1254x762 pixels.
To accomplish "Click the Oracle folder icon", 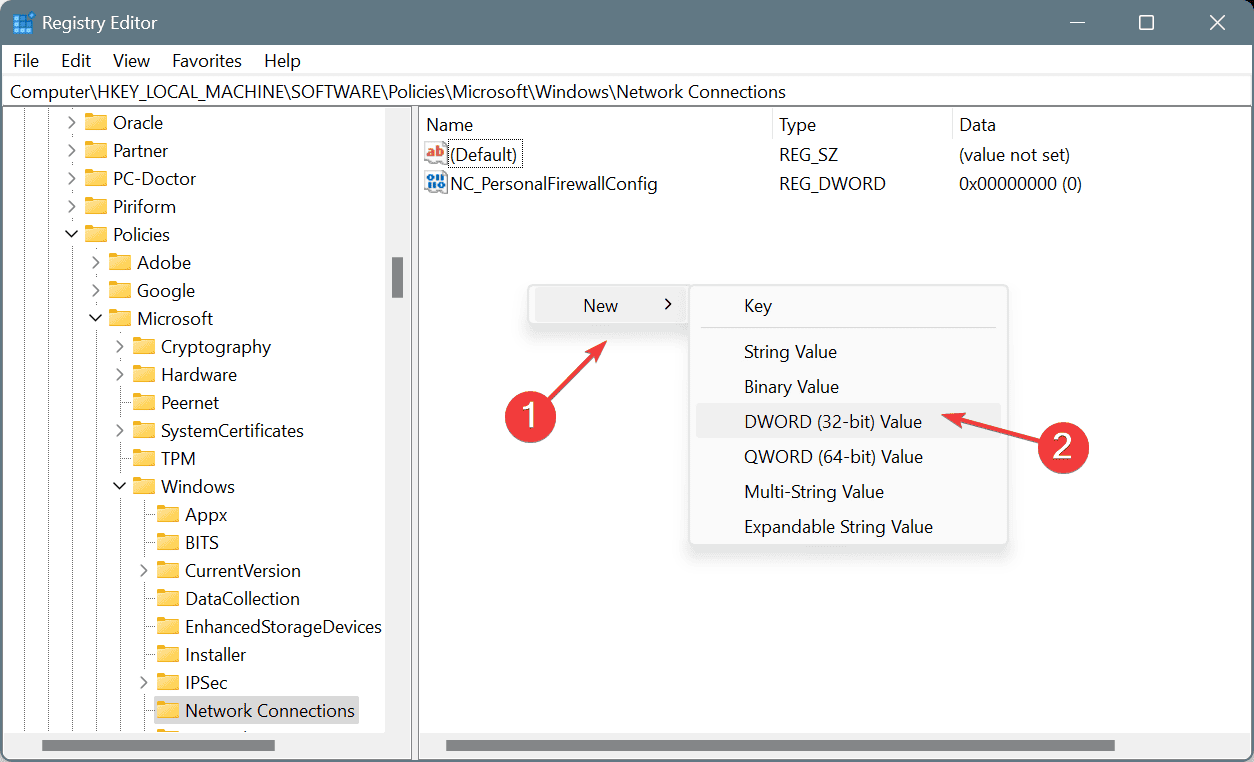I will point(96,122).
